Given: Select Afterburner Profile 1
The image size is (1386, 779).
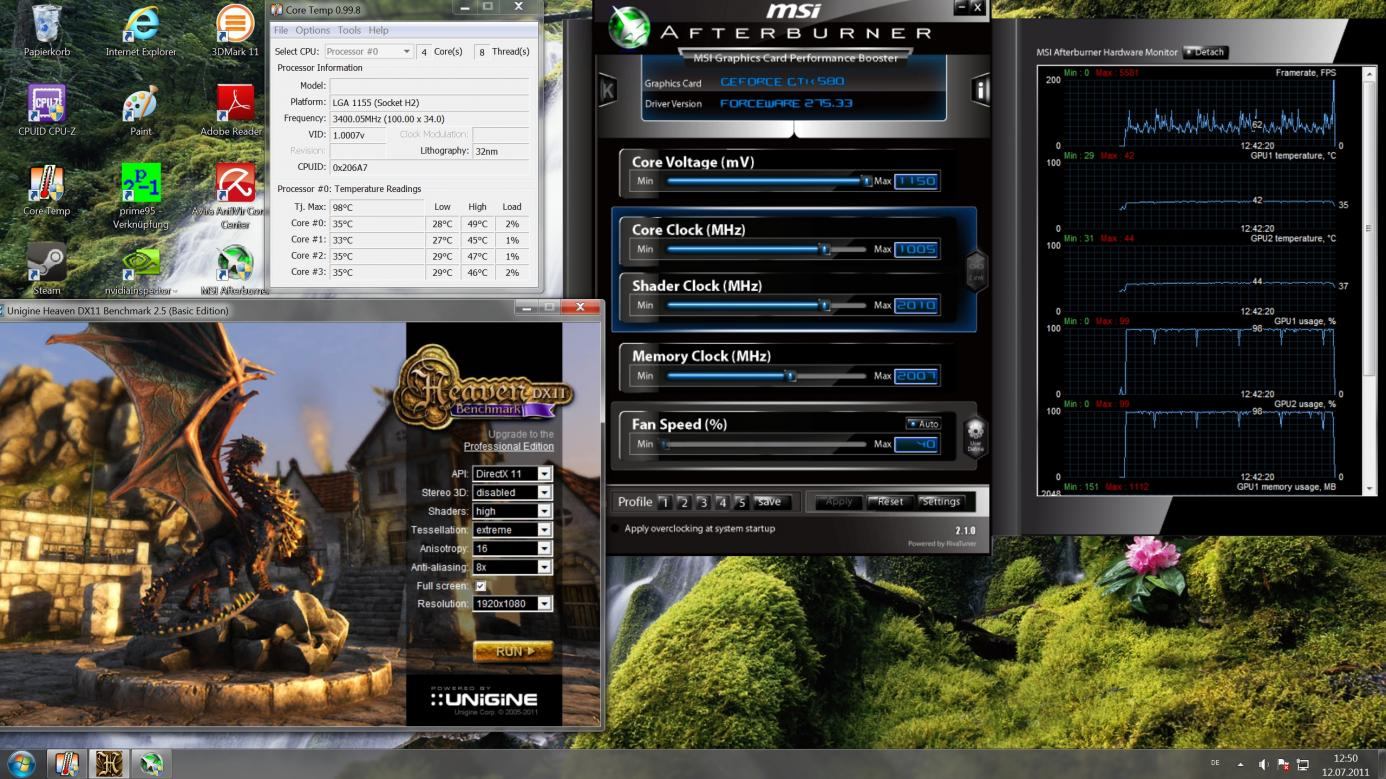Looking at the screenshot, I should click(x=664, y=502).
